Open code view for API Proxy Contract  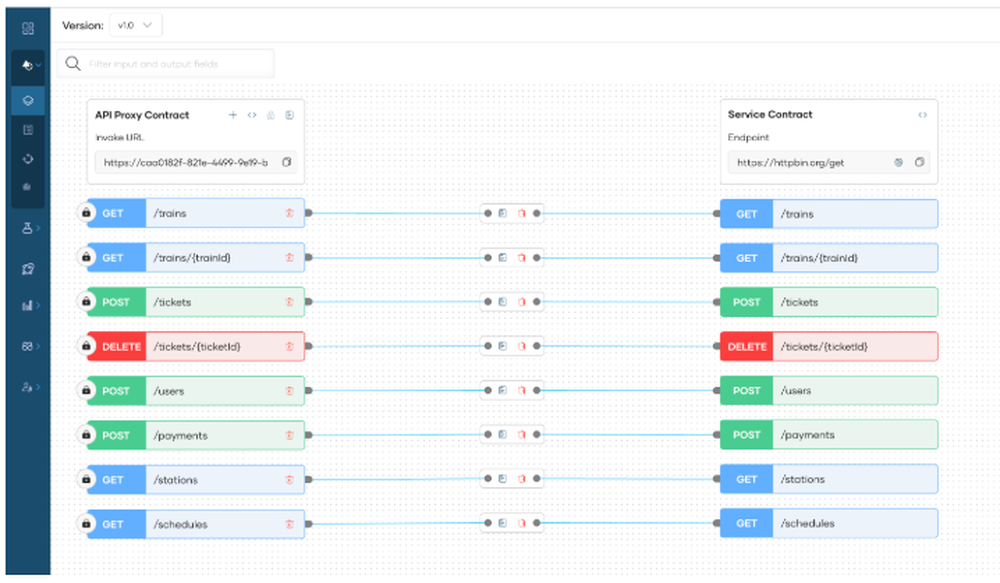252,116
